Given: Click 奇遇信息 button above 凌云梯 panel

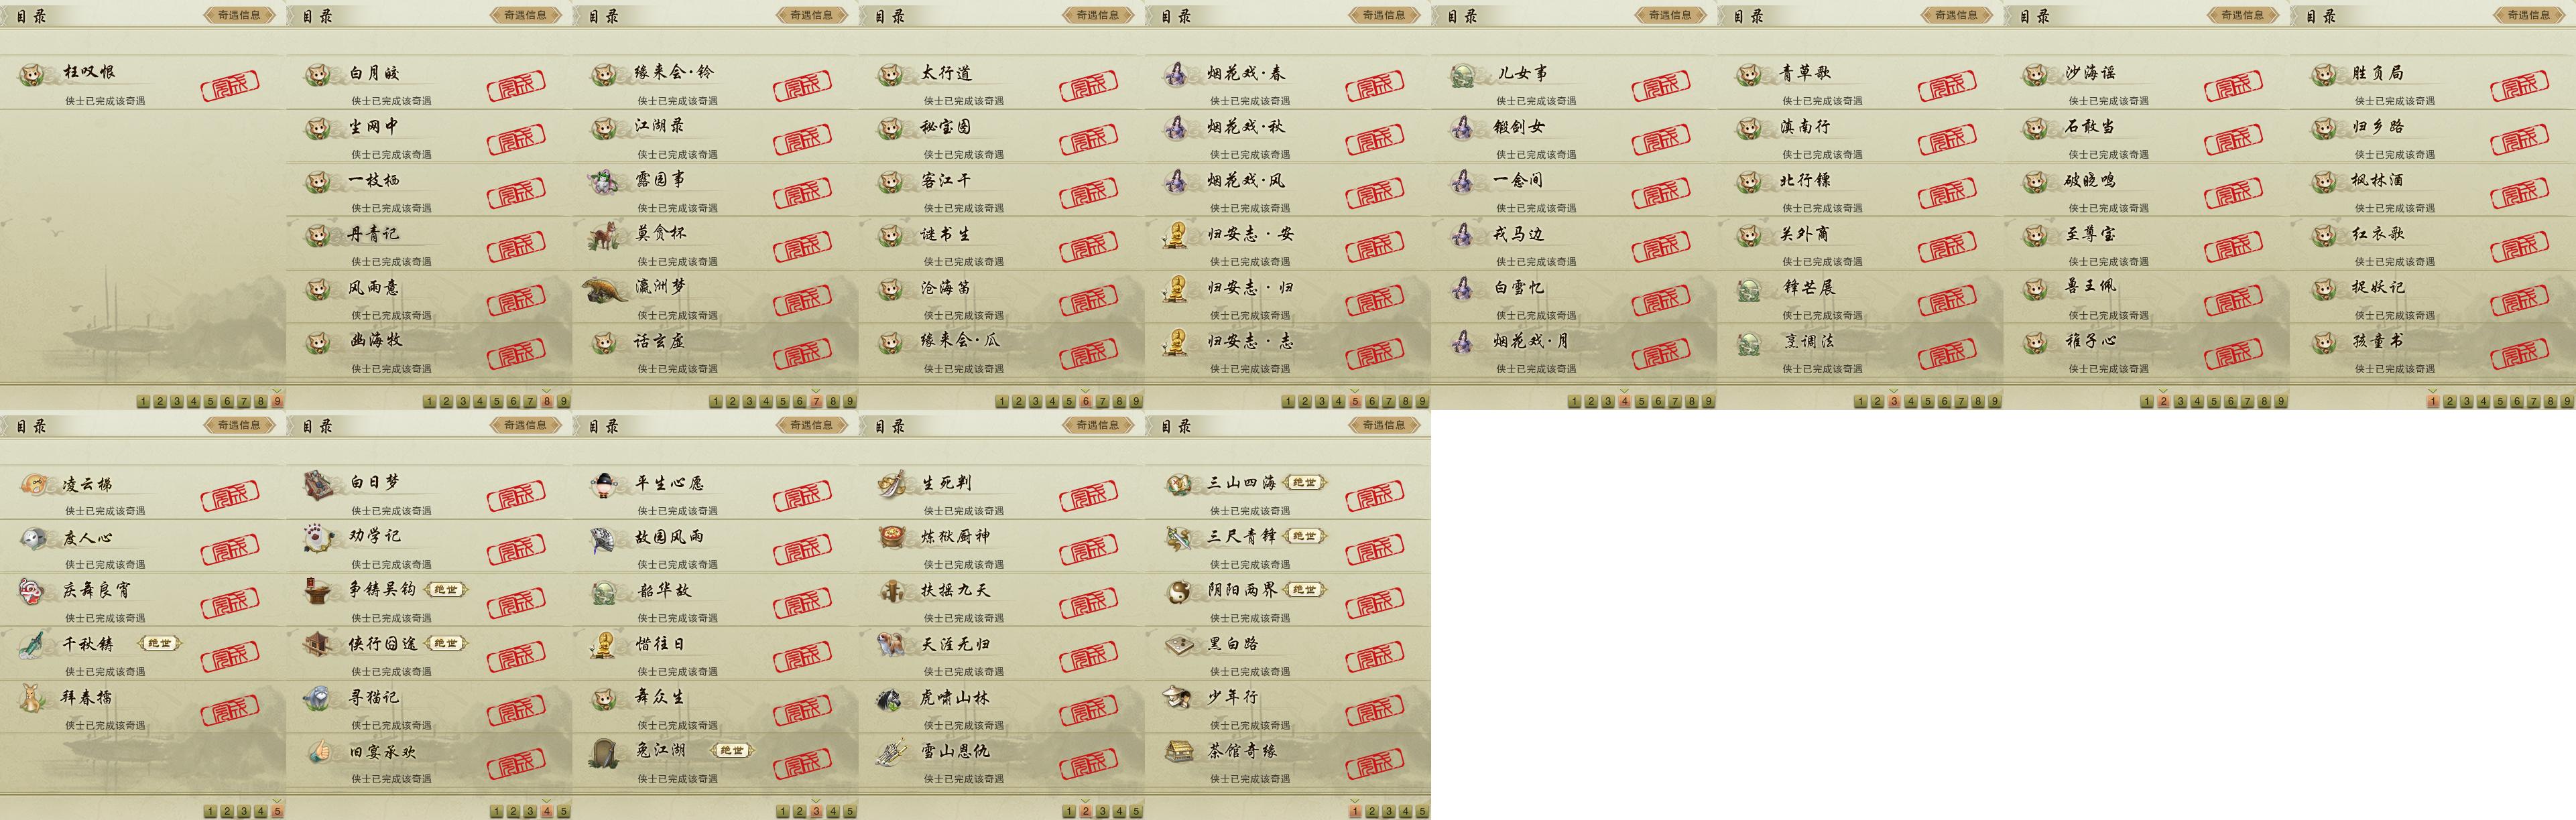Looking at the screenshot, I should coord(239,425).
